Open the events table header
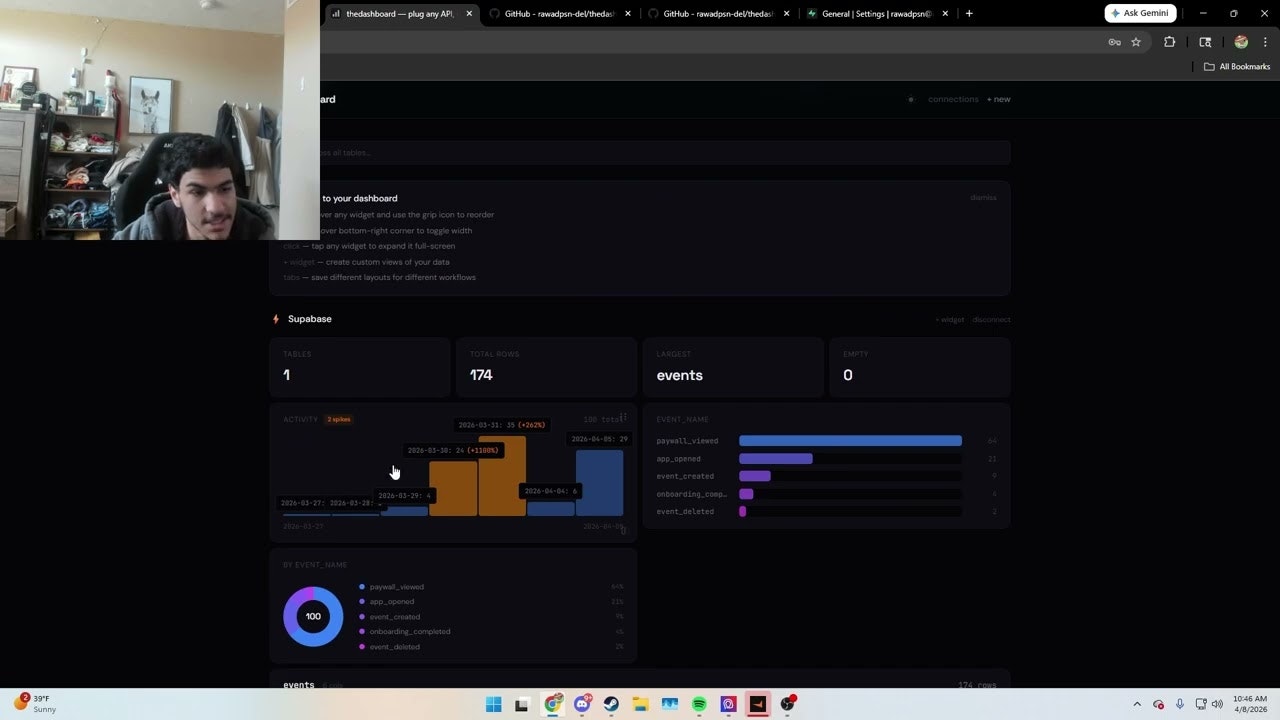The height and width of the screenshot is (720, 1280). point(640,685)
